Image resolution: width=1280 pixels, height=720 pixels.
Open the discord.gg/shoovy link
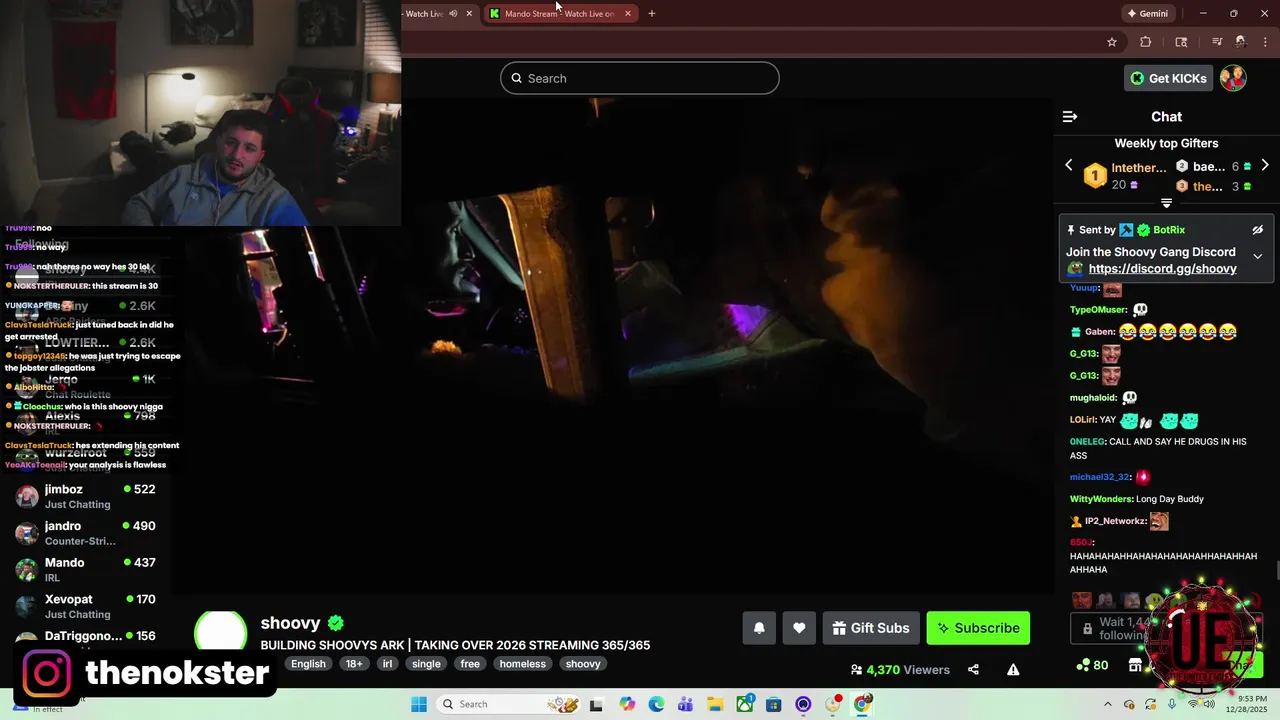[x=1162, y=269]
